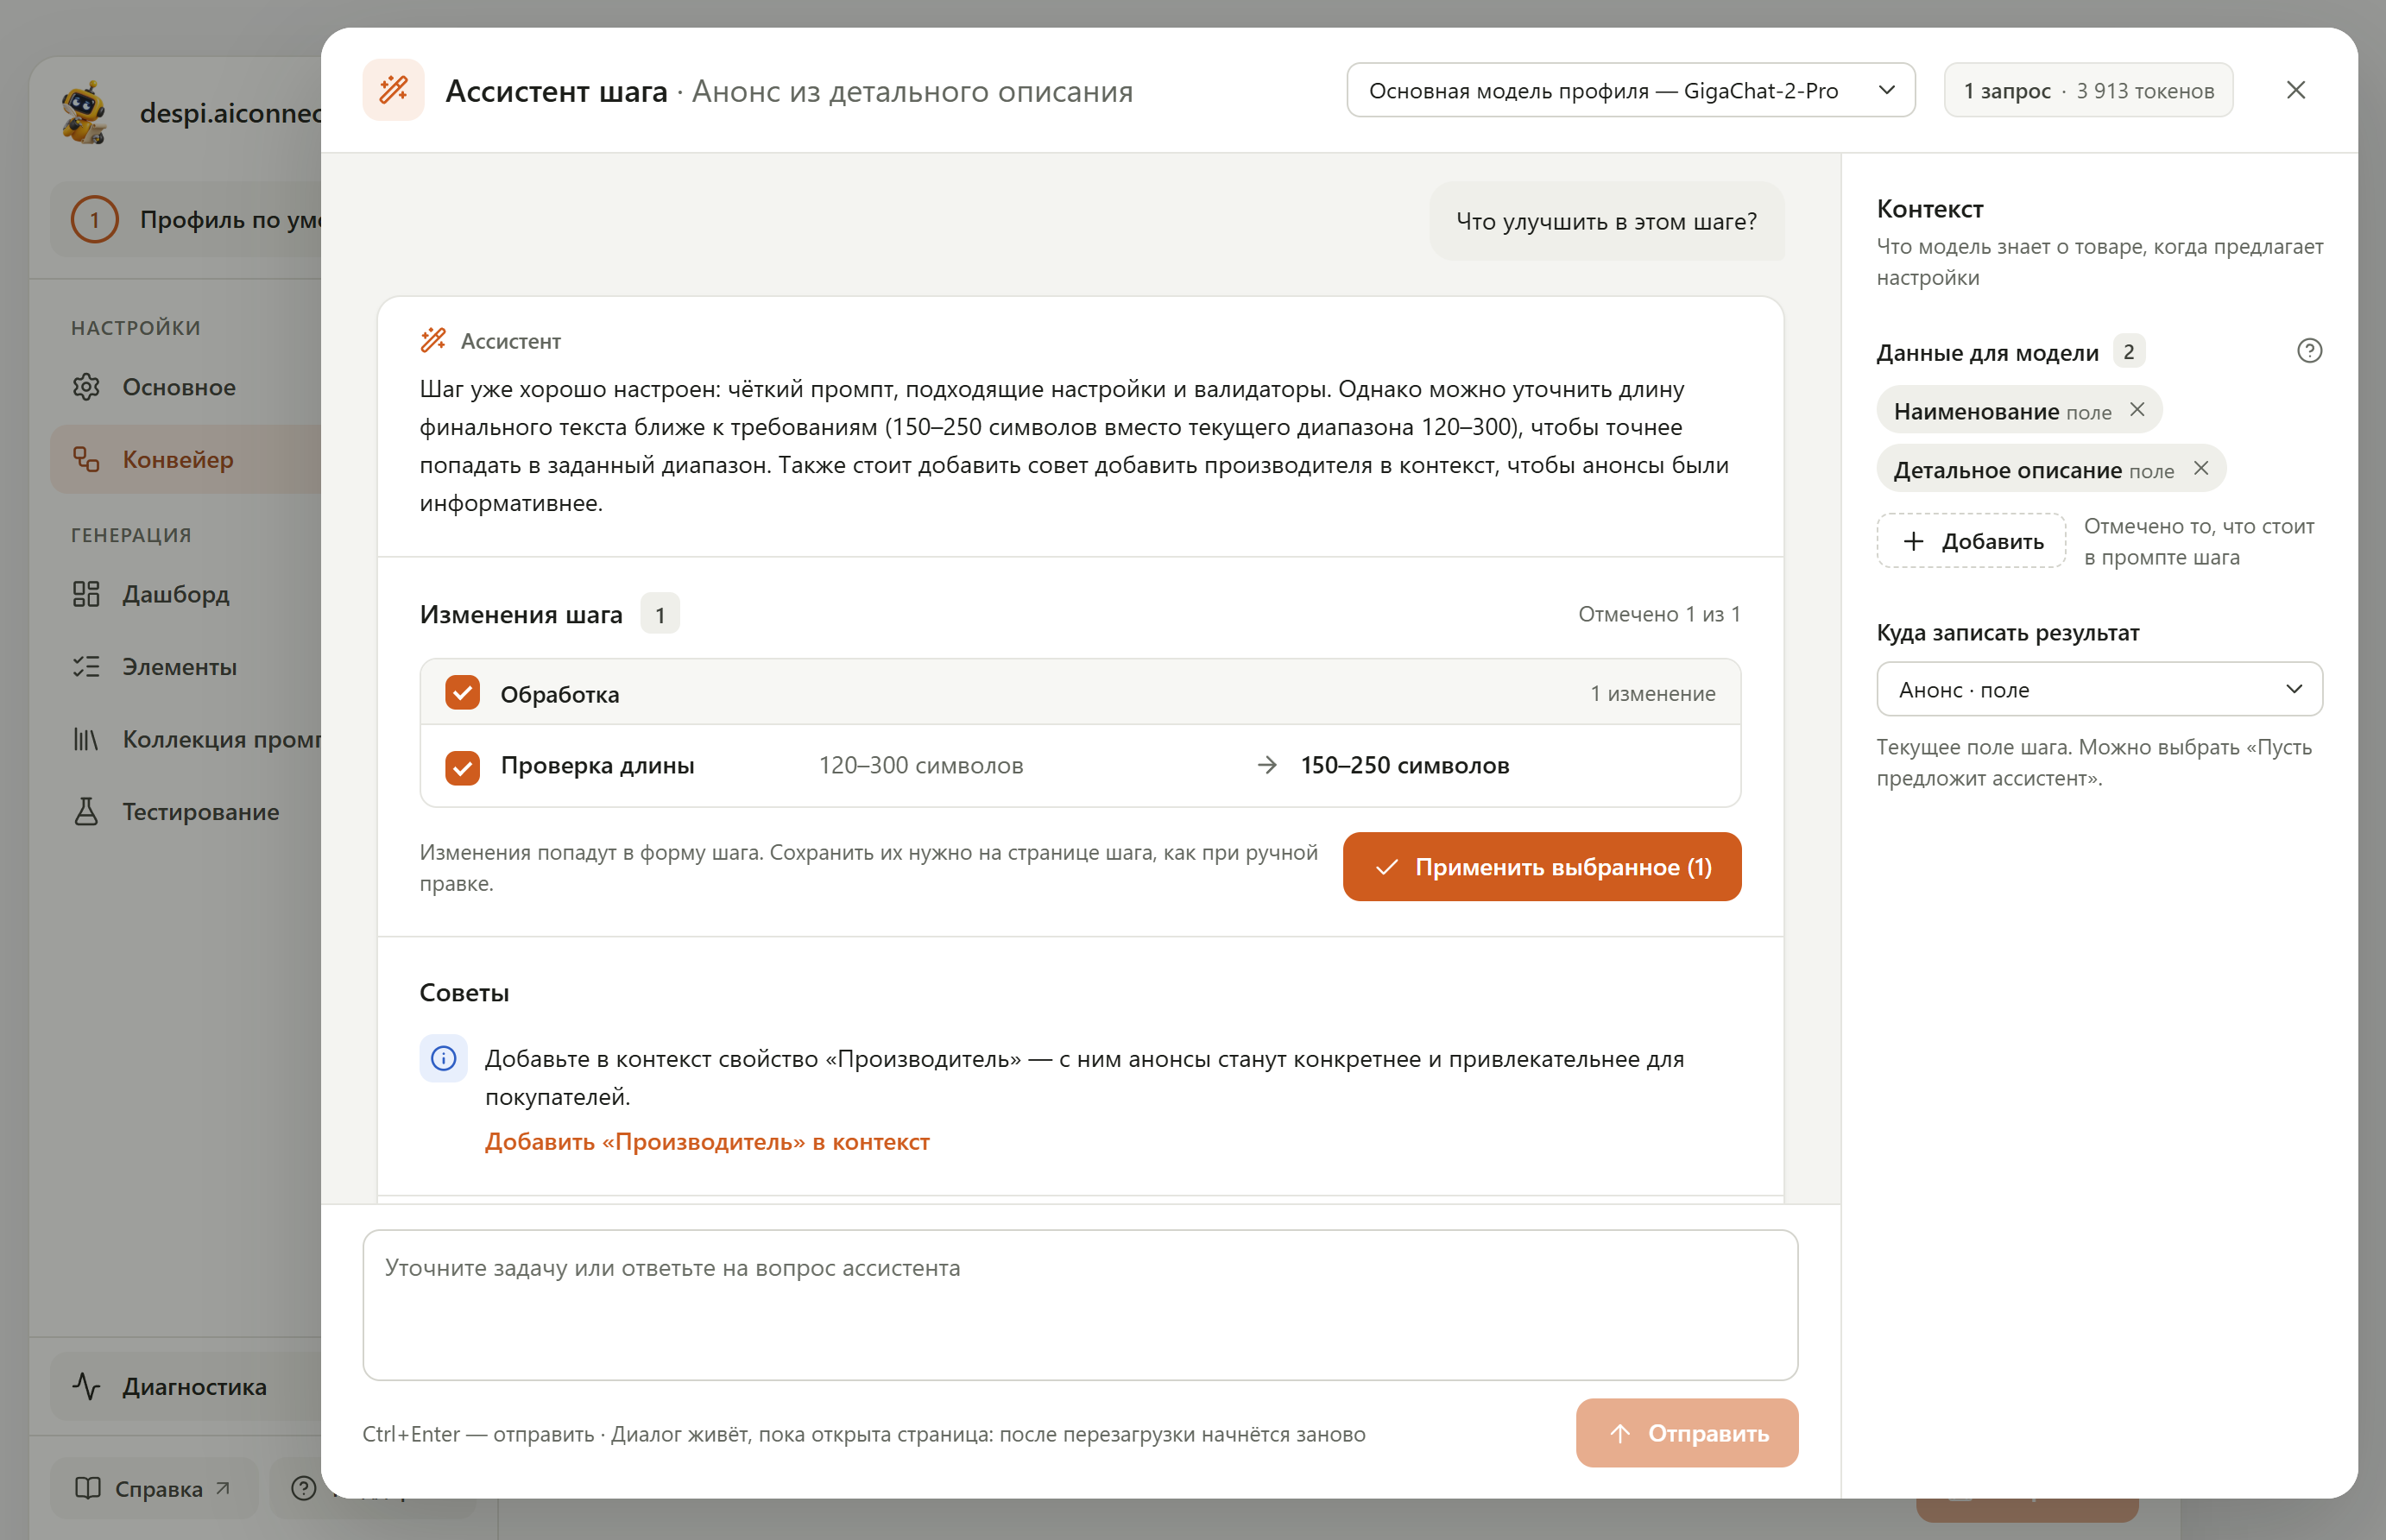Click the '1 запрос · 3 913 токенов' badge
The image size is (2386, 1540).
[x=2088, y=90]
